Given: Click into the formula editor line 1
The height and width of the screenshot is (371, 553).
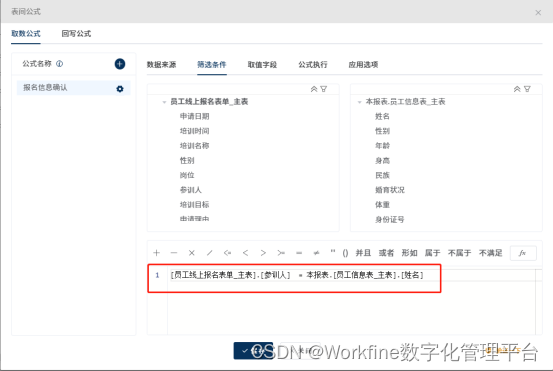Looking at the screenshot, I should click(351, 275).
